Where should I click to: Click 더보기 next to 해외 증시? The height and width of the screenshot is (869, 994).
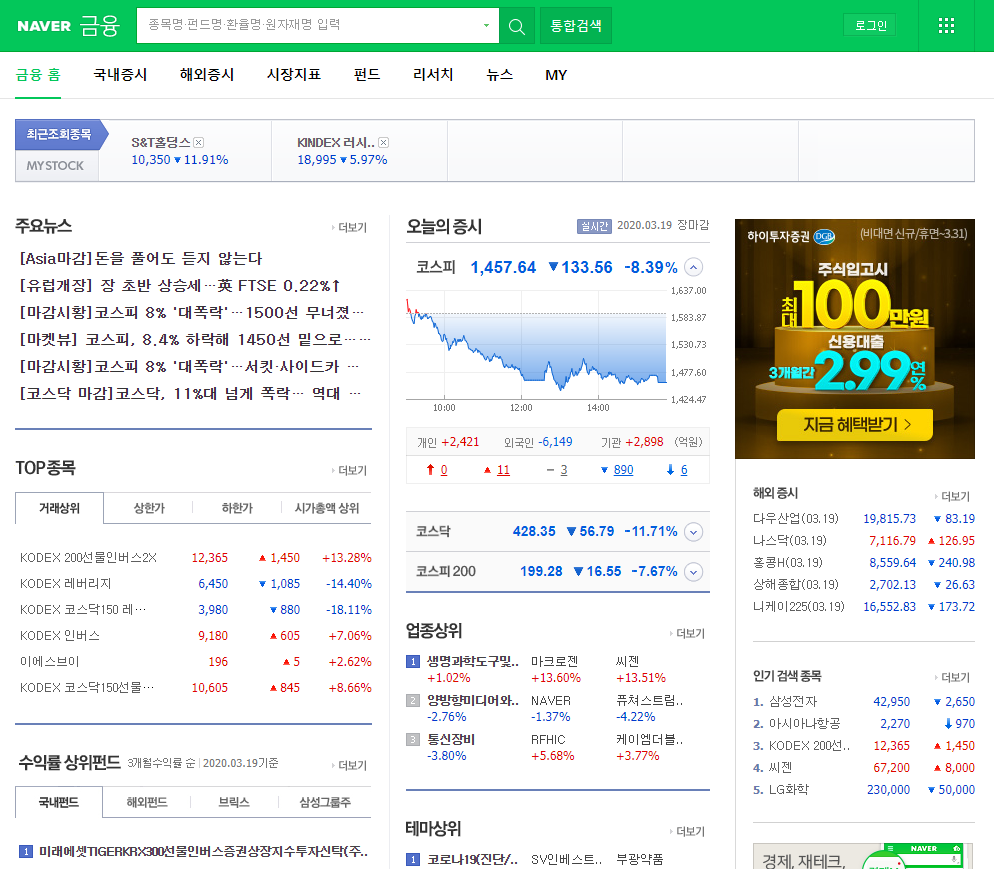click(953, 496)
